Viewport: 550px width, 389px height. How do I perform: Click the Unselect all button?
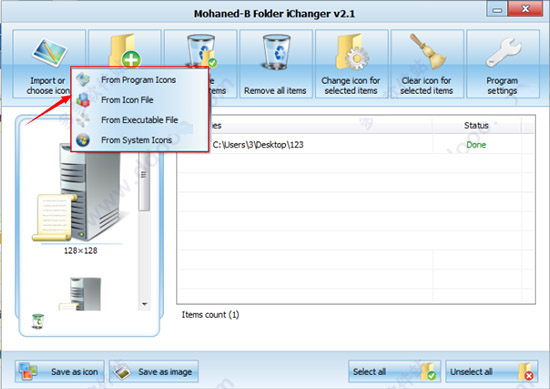click(492, 371)
